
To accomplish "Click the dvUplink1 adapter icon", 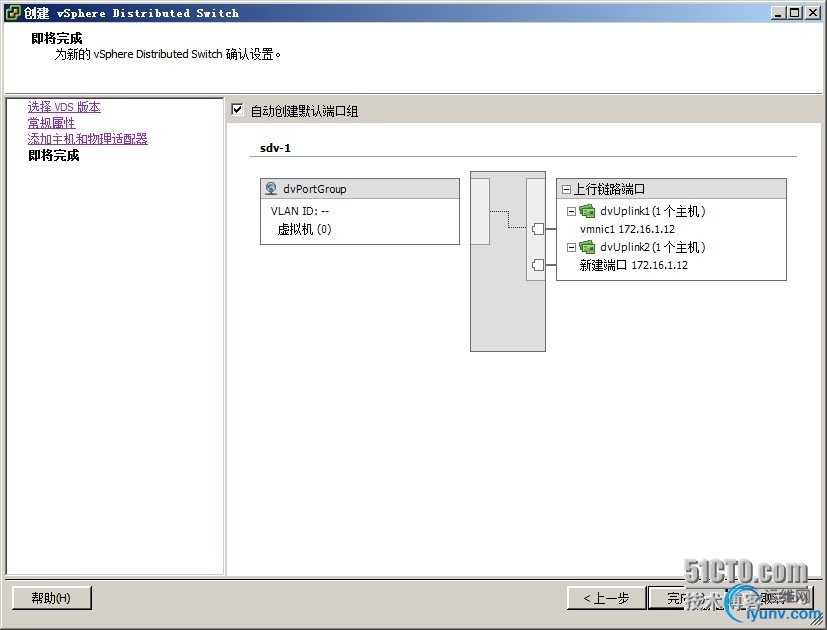I will (587, 211).
